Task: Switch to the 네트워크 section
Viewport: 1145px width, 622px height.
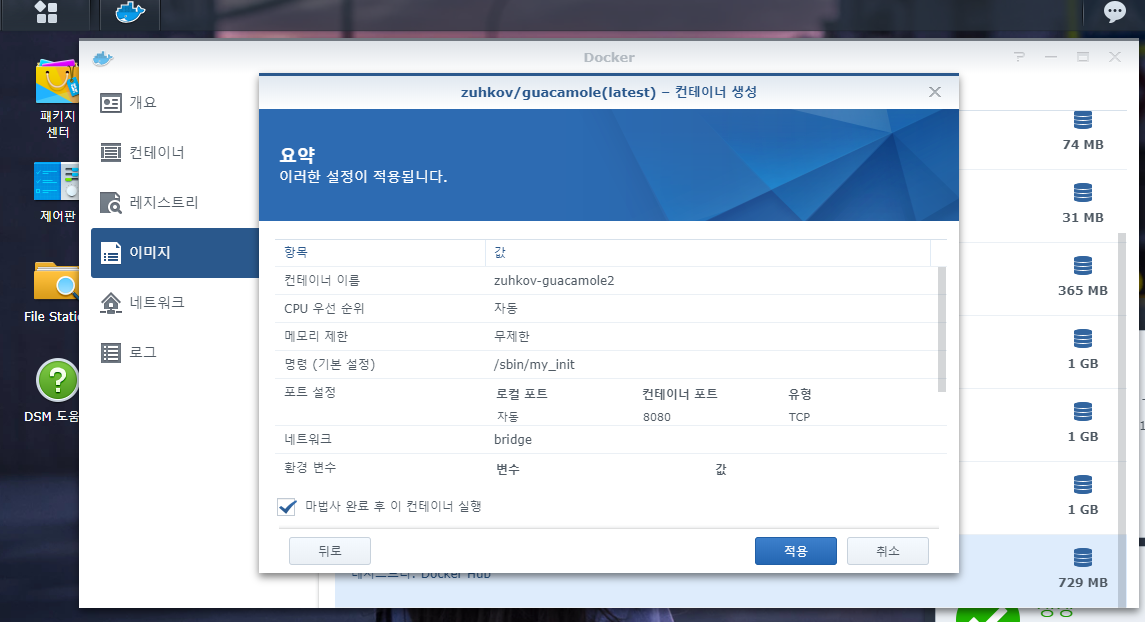Action: coord(175,302)
